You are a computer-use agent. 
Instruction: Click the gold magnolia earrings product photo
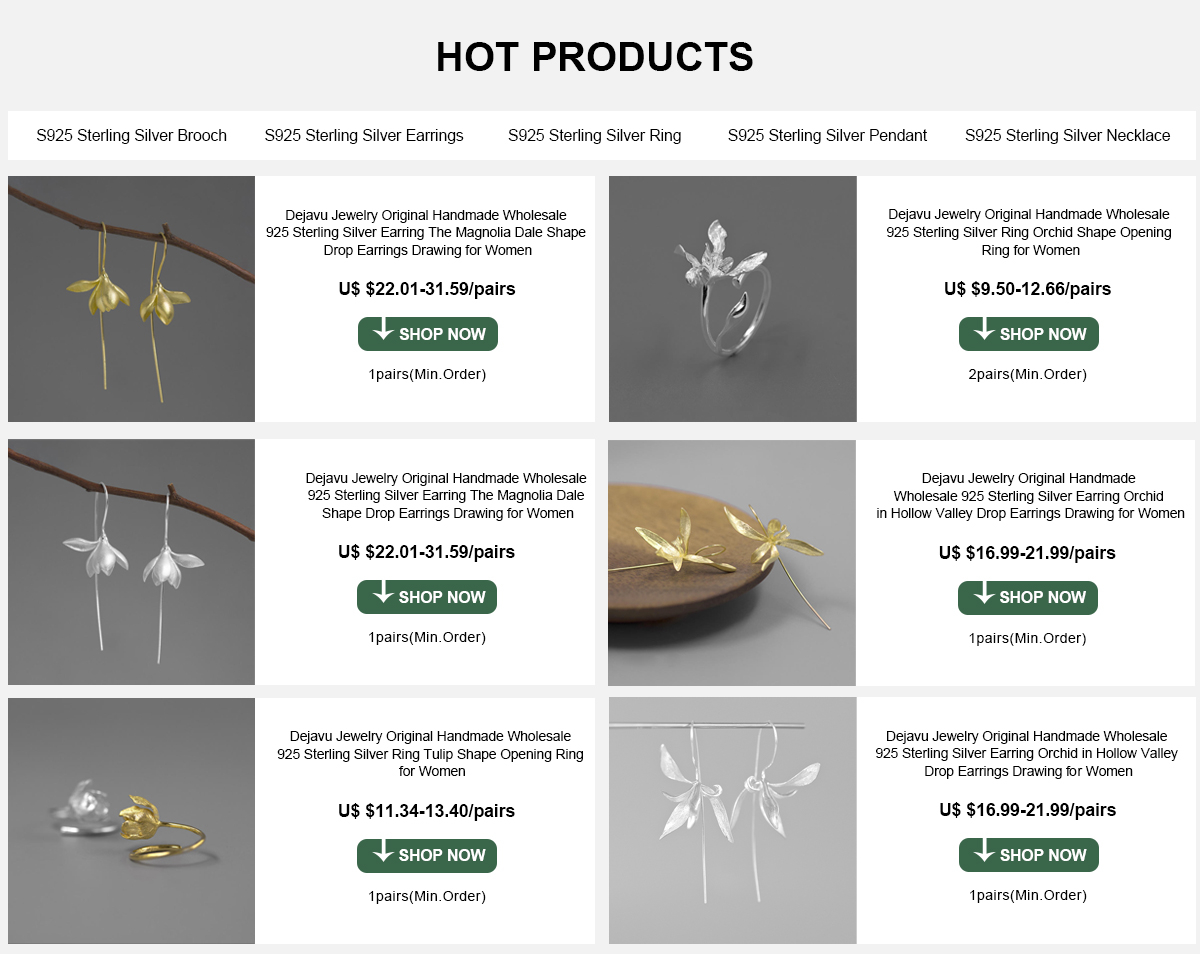pyautogui.click(x=131, y=298)
